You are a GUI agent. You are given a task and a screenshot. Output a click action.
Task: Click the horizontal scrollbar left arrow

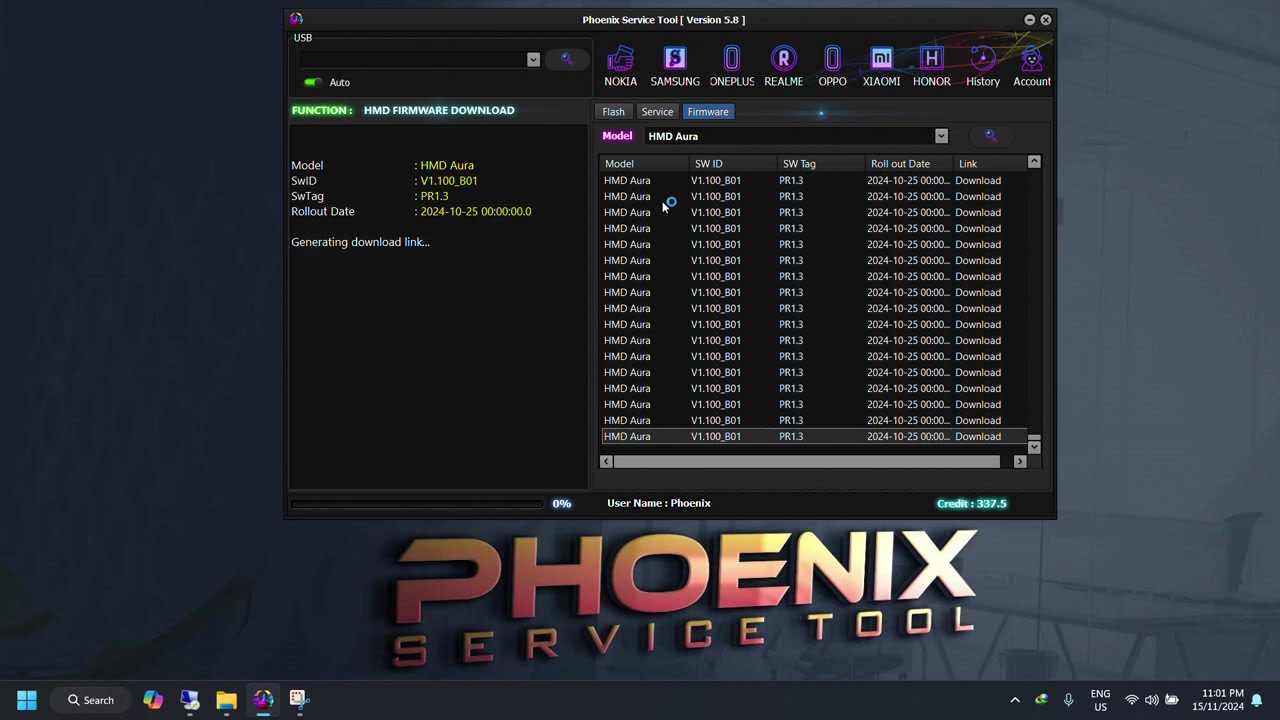click(606, 461)
